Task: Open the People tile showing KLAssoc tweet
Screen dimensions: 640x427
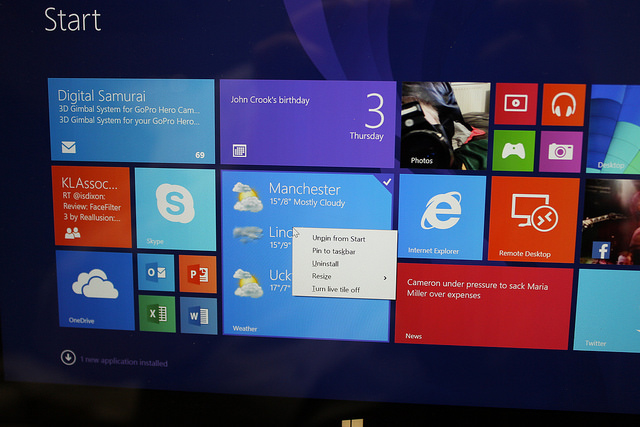Action: pos(91,207)
